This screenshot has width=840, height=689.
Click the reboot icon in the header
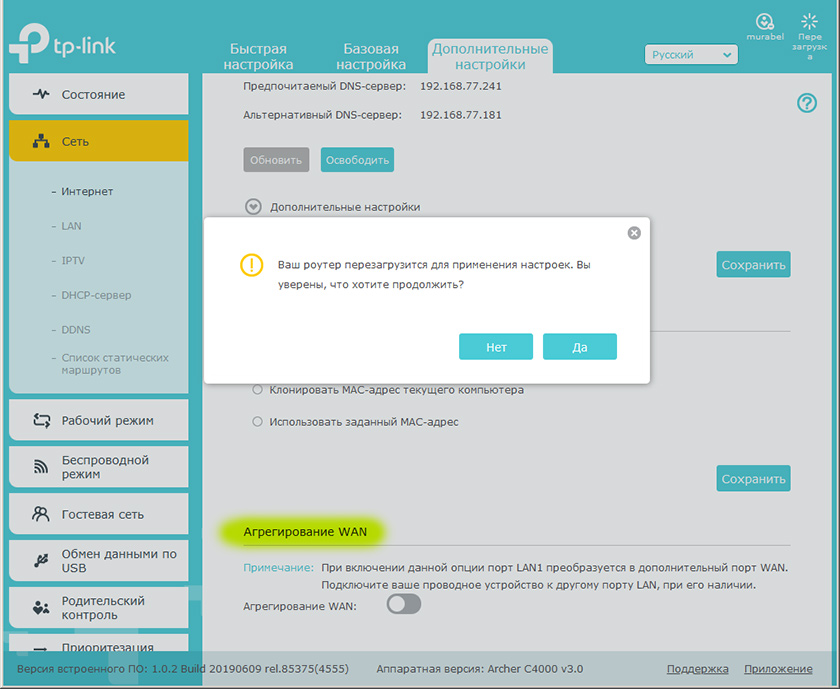click(x=809, y=22)
